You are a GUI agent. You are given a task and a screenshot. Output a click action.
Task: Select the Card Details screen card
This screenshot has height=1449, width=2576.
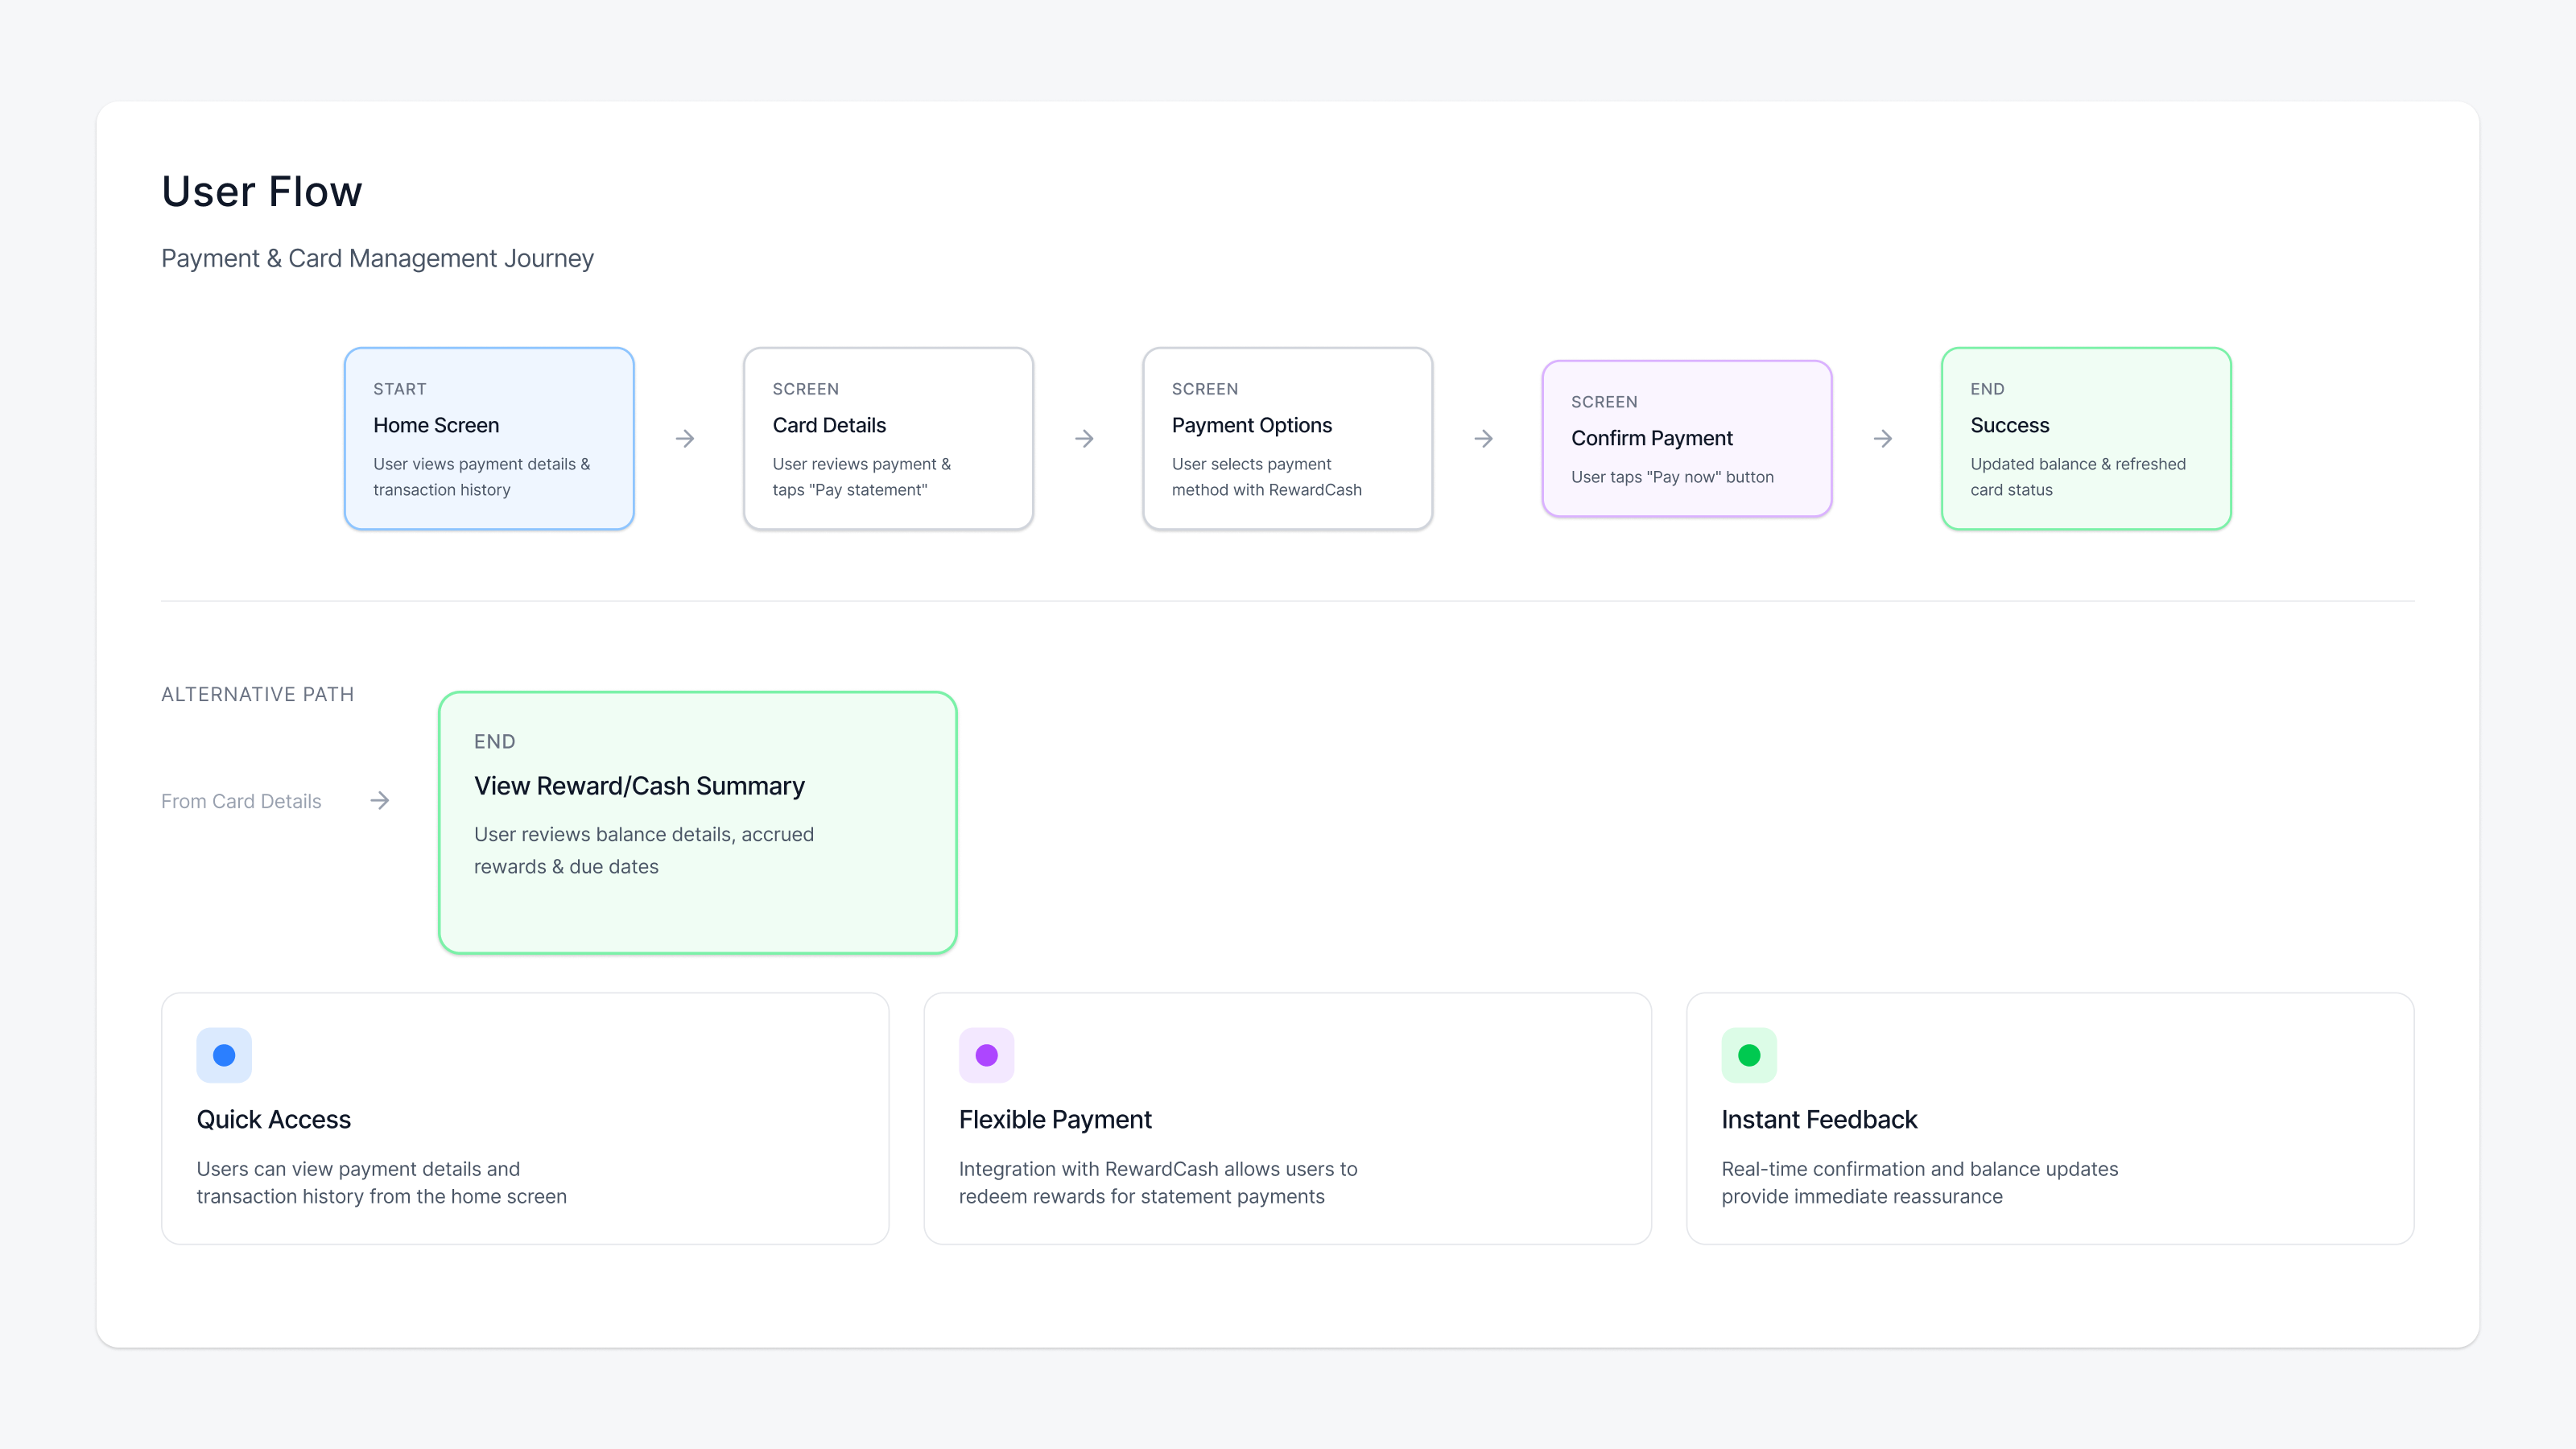coord(888,439)
